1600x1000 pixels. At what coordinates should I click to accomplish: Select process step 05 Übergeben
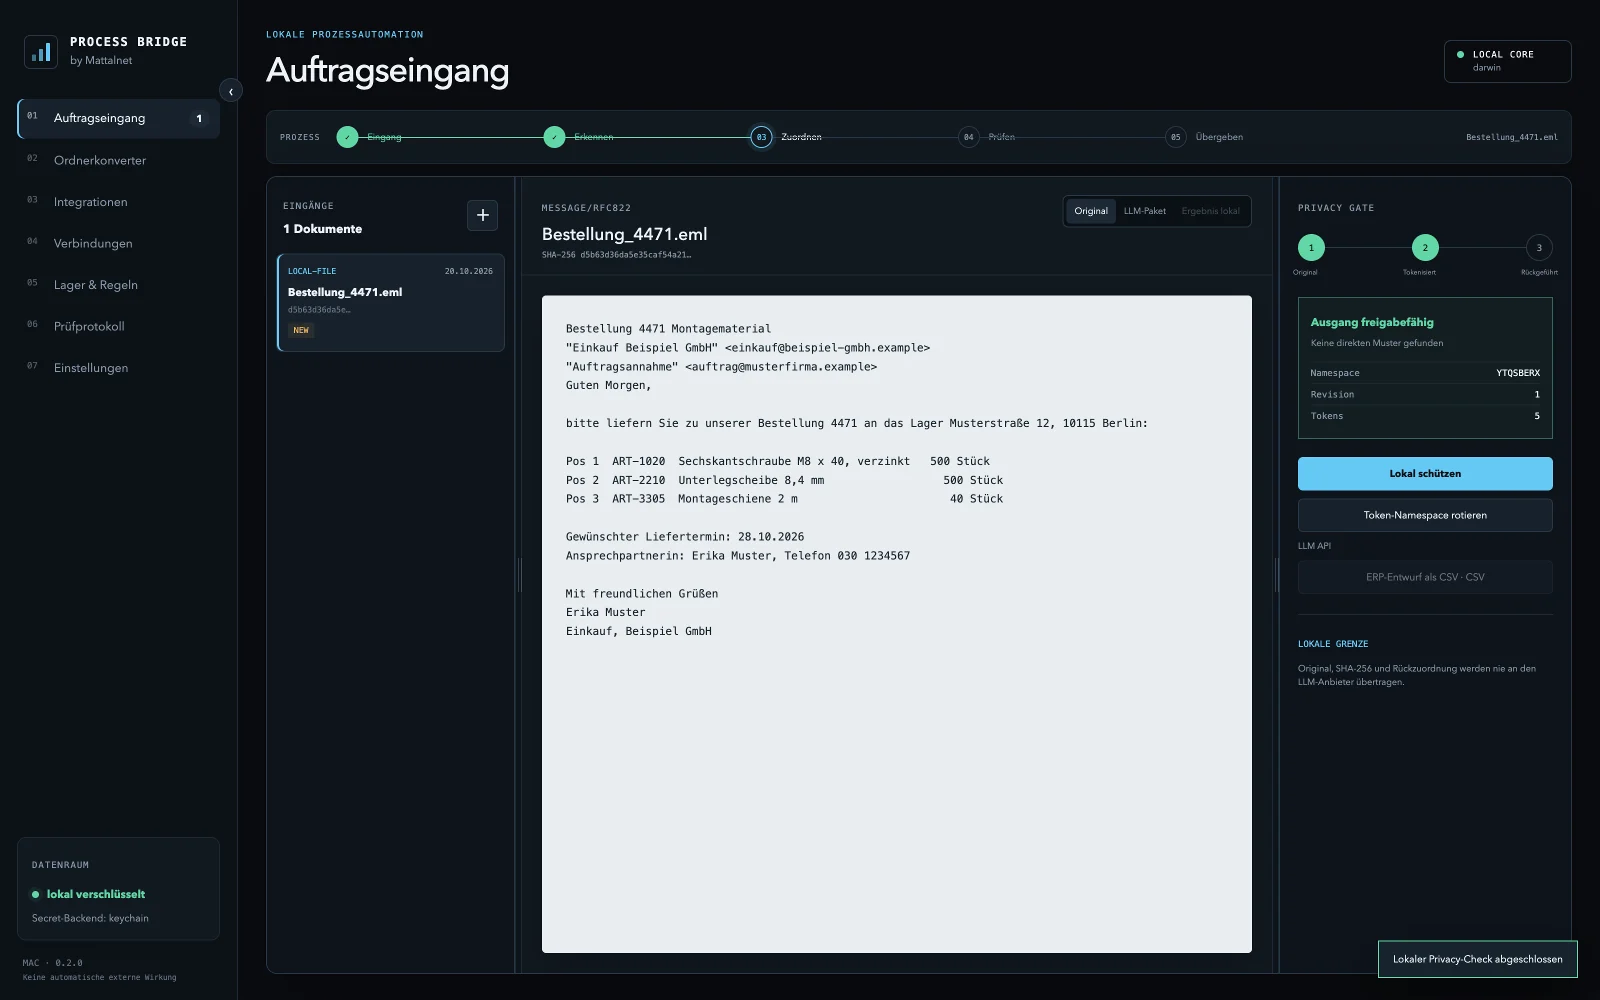coord(1176,137)
